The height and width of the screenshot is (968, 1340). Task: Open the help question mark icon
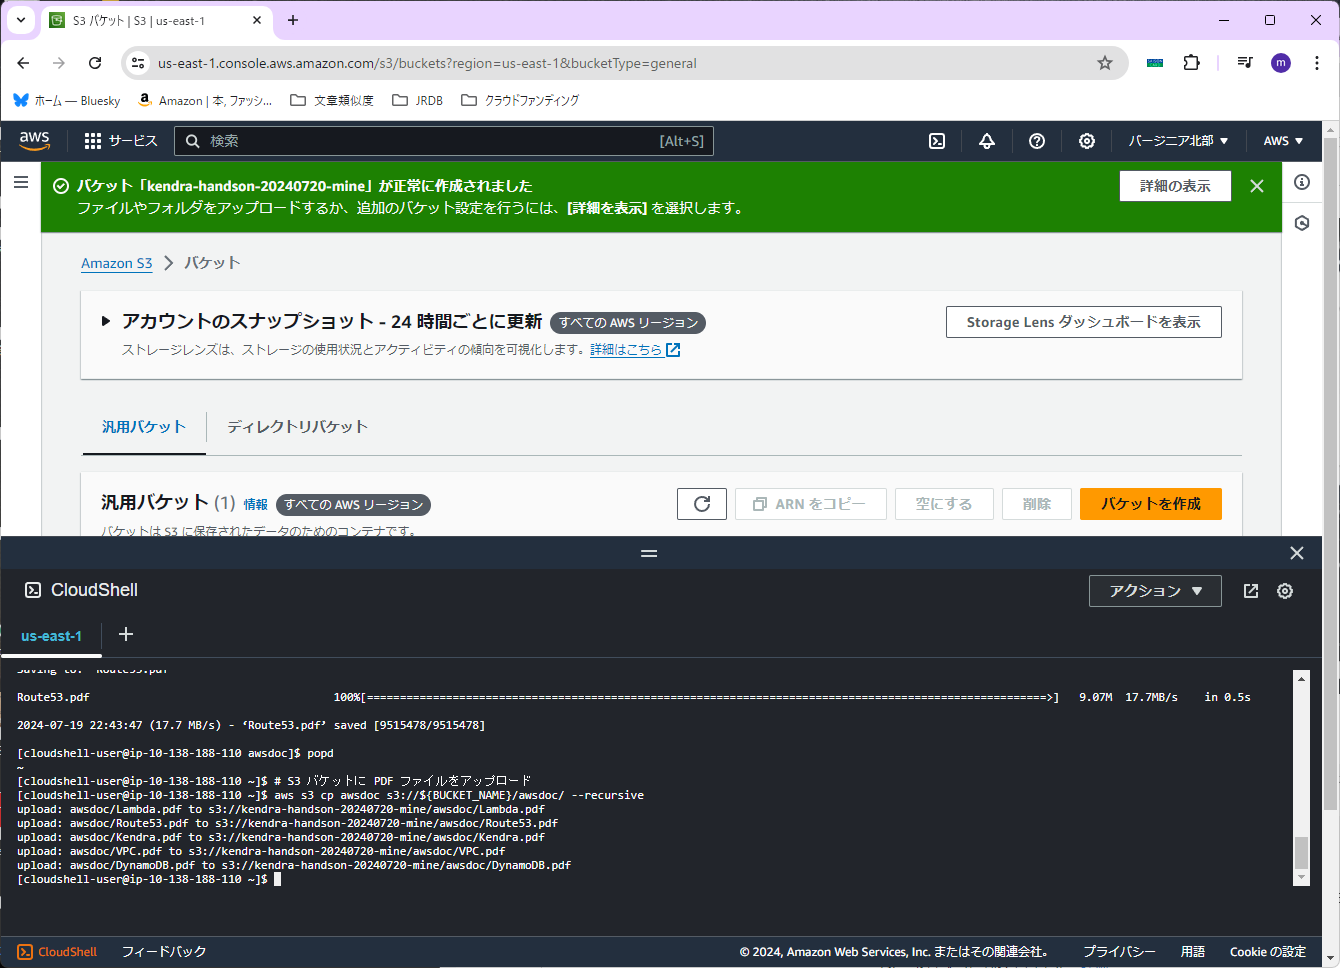(1037, 141)
